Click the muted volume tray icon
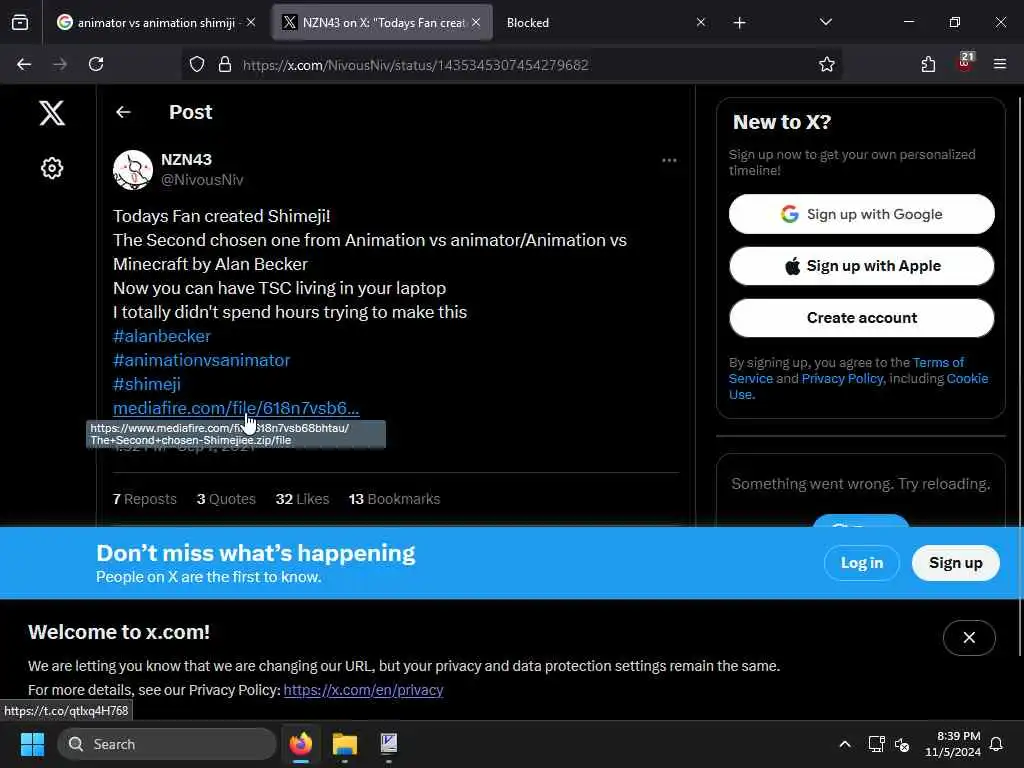This screenshot has width=1024, height=768. (x=902, y=744)
